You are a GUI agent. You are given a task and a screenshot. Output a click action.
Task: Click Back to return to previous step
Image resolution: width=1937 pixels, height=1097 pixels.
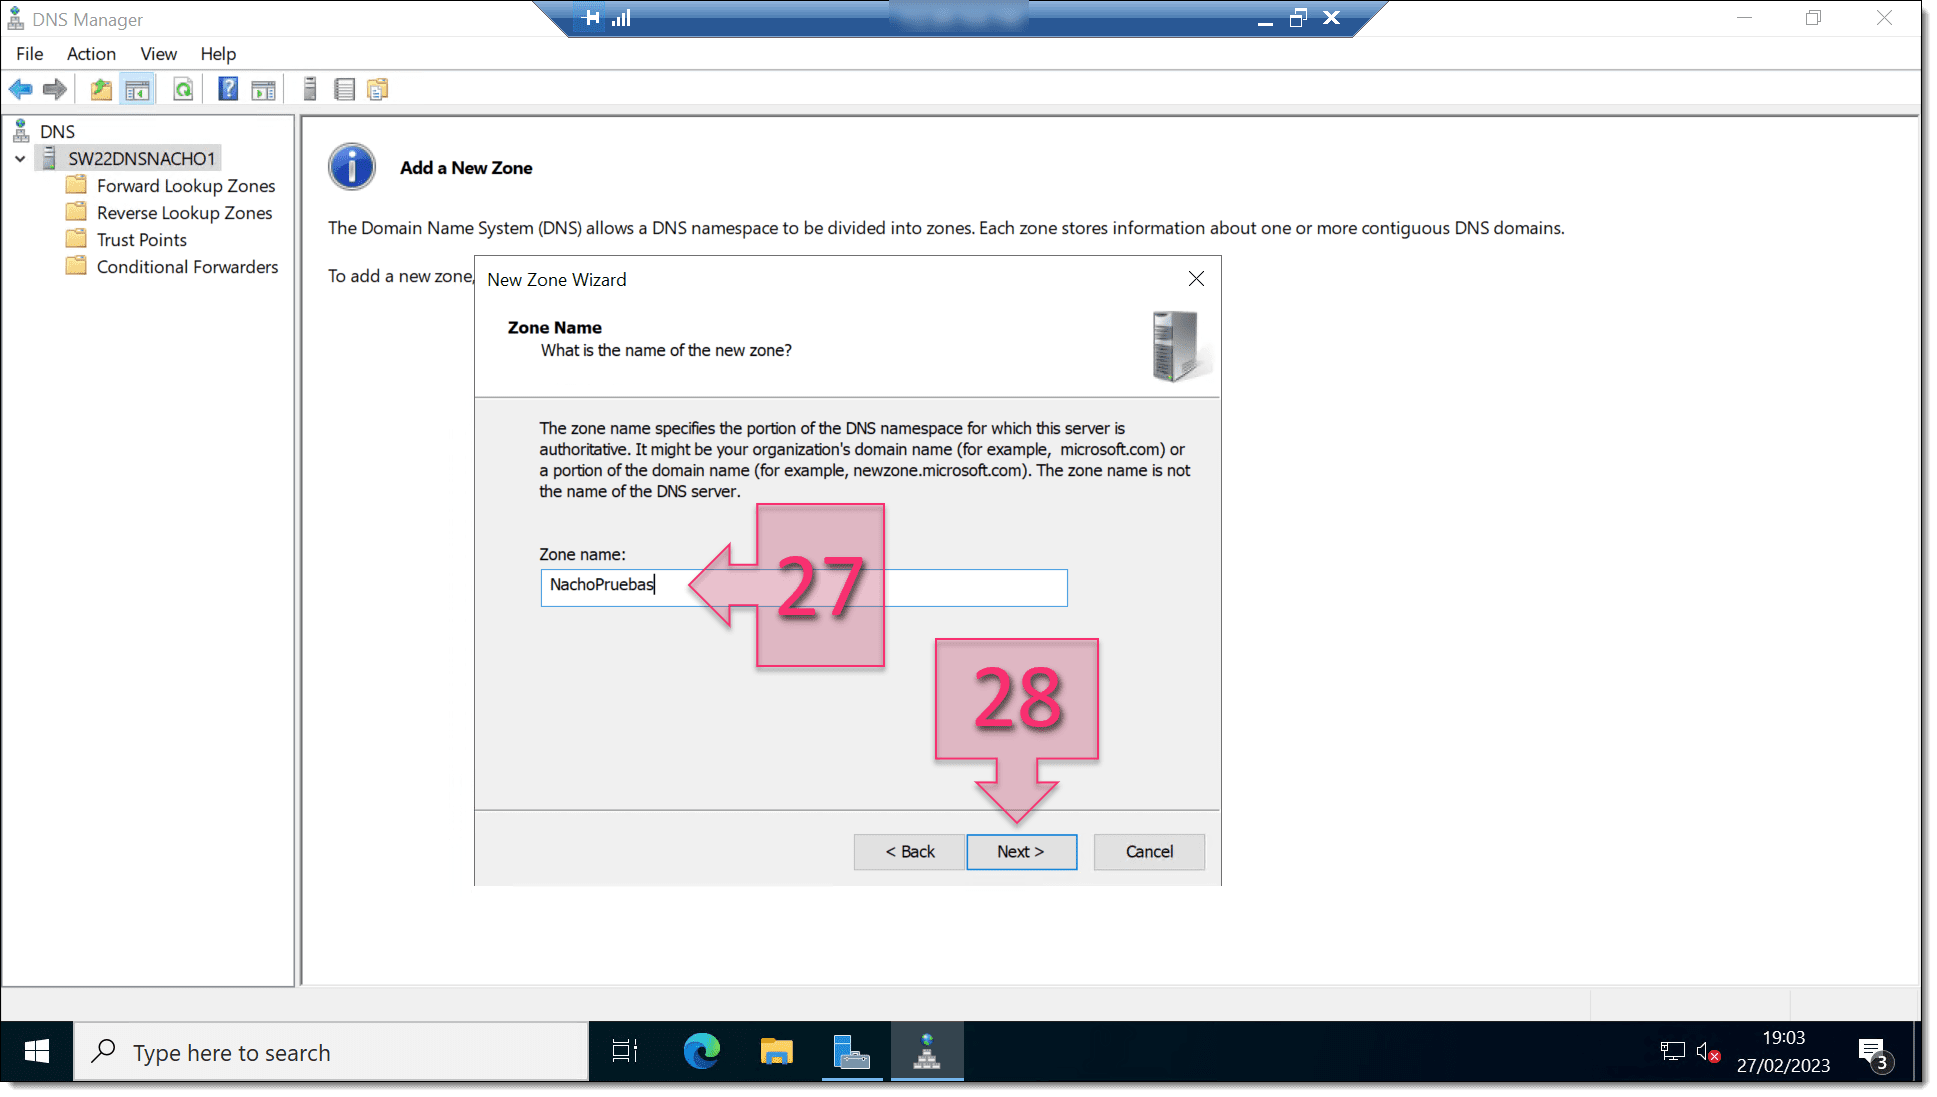(910, 852)
